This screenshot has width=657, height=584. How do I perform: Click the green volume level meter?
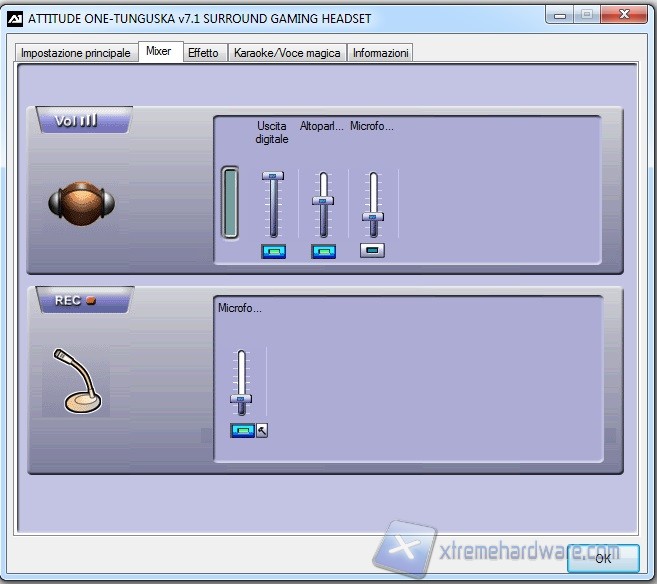coord(230,203)
